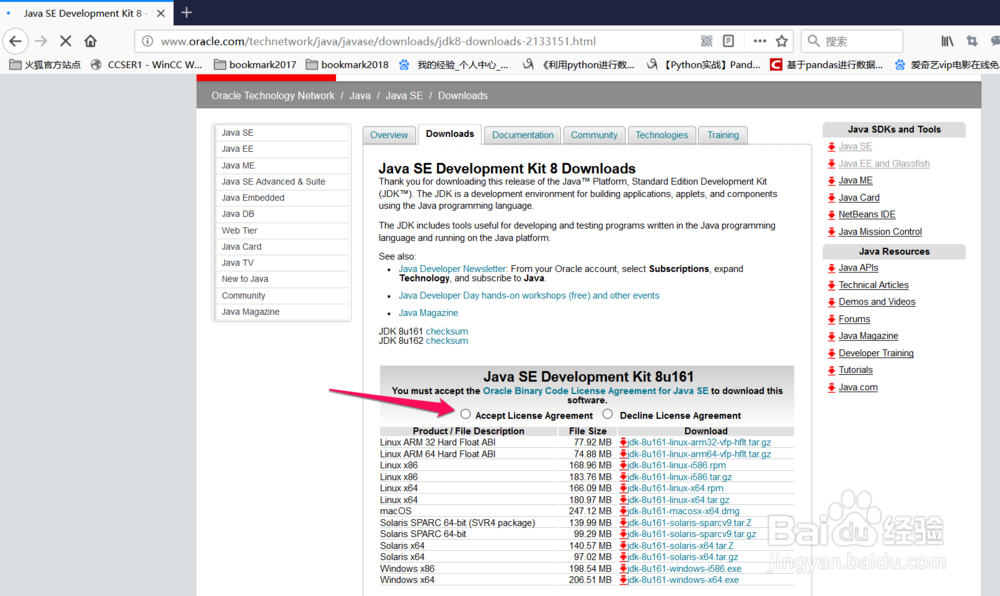1000x596 pixels.
Task: Select Decline License Agreement radio button
Action: coord(608,414)
